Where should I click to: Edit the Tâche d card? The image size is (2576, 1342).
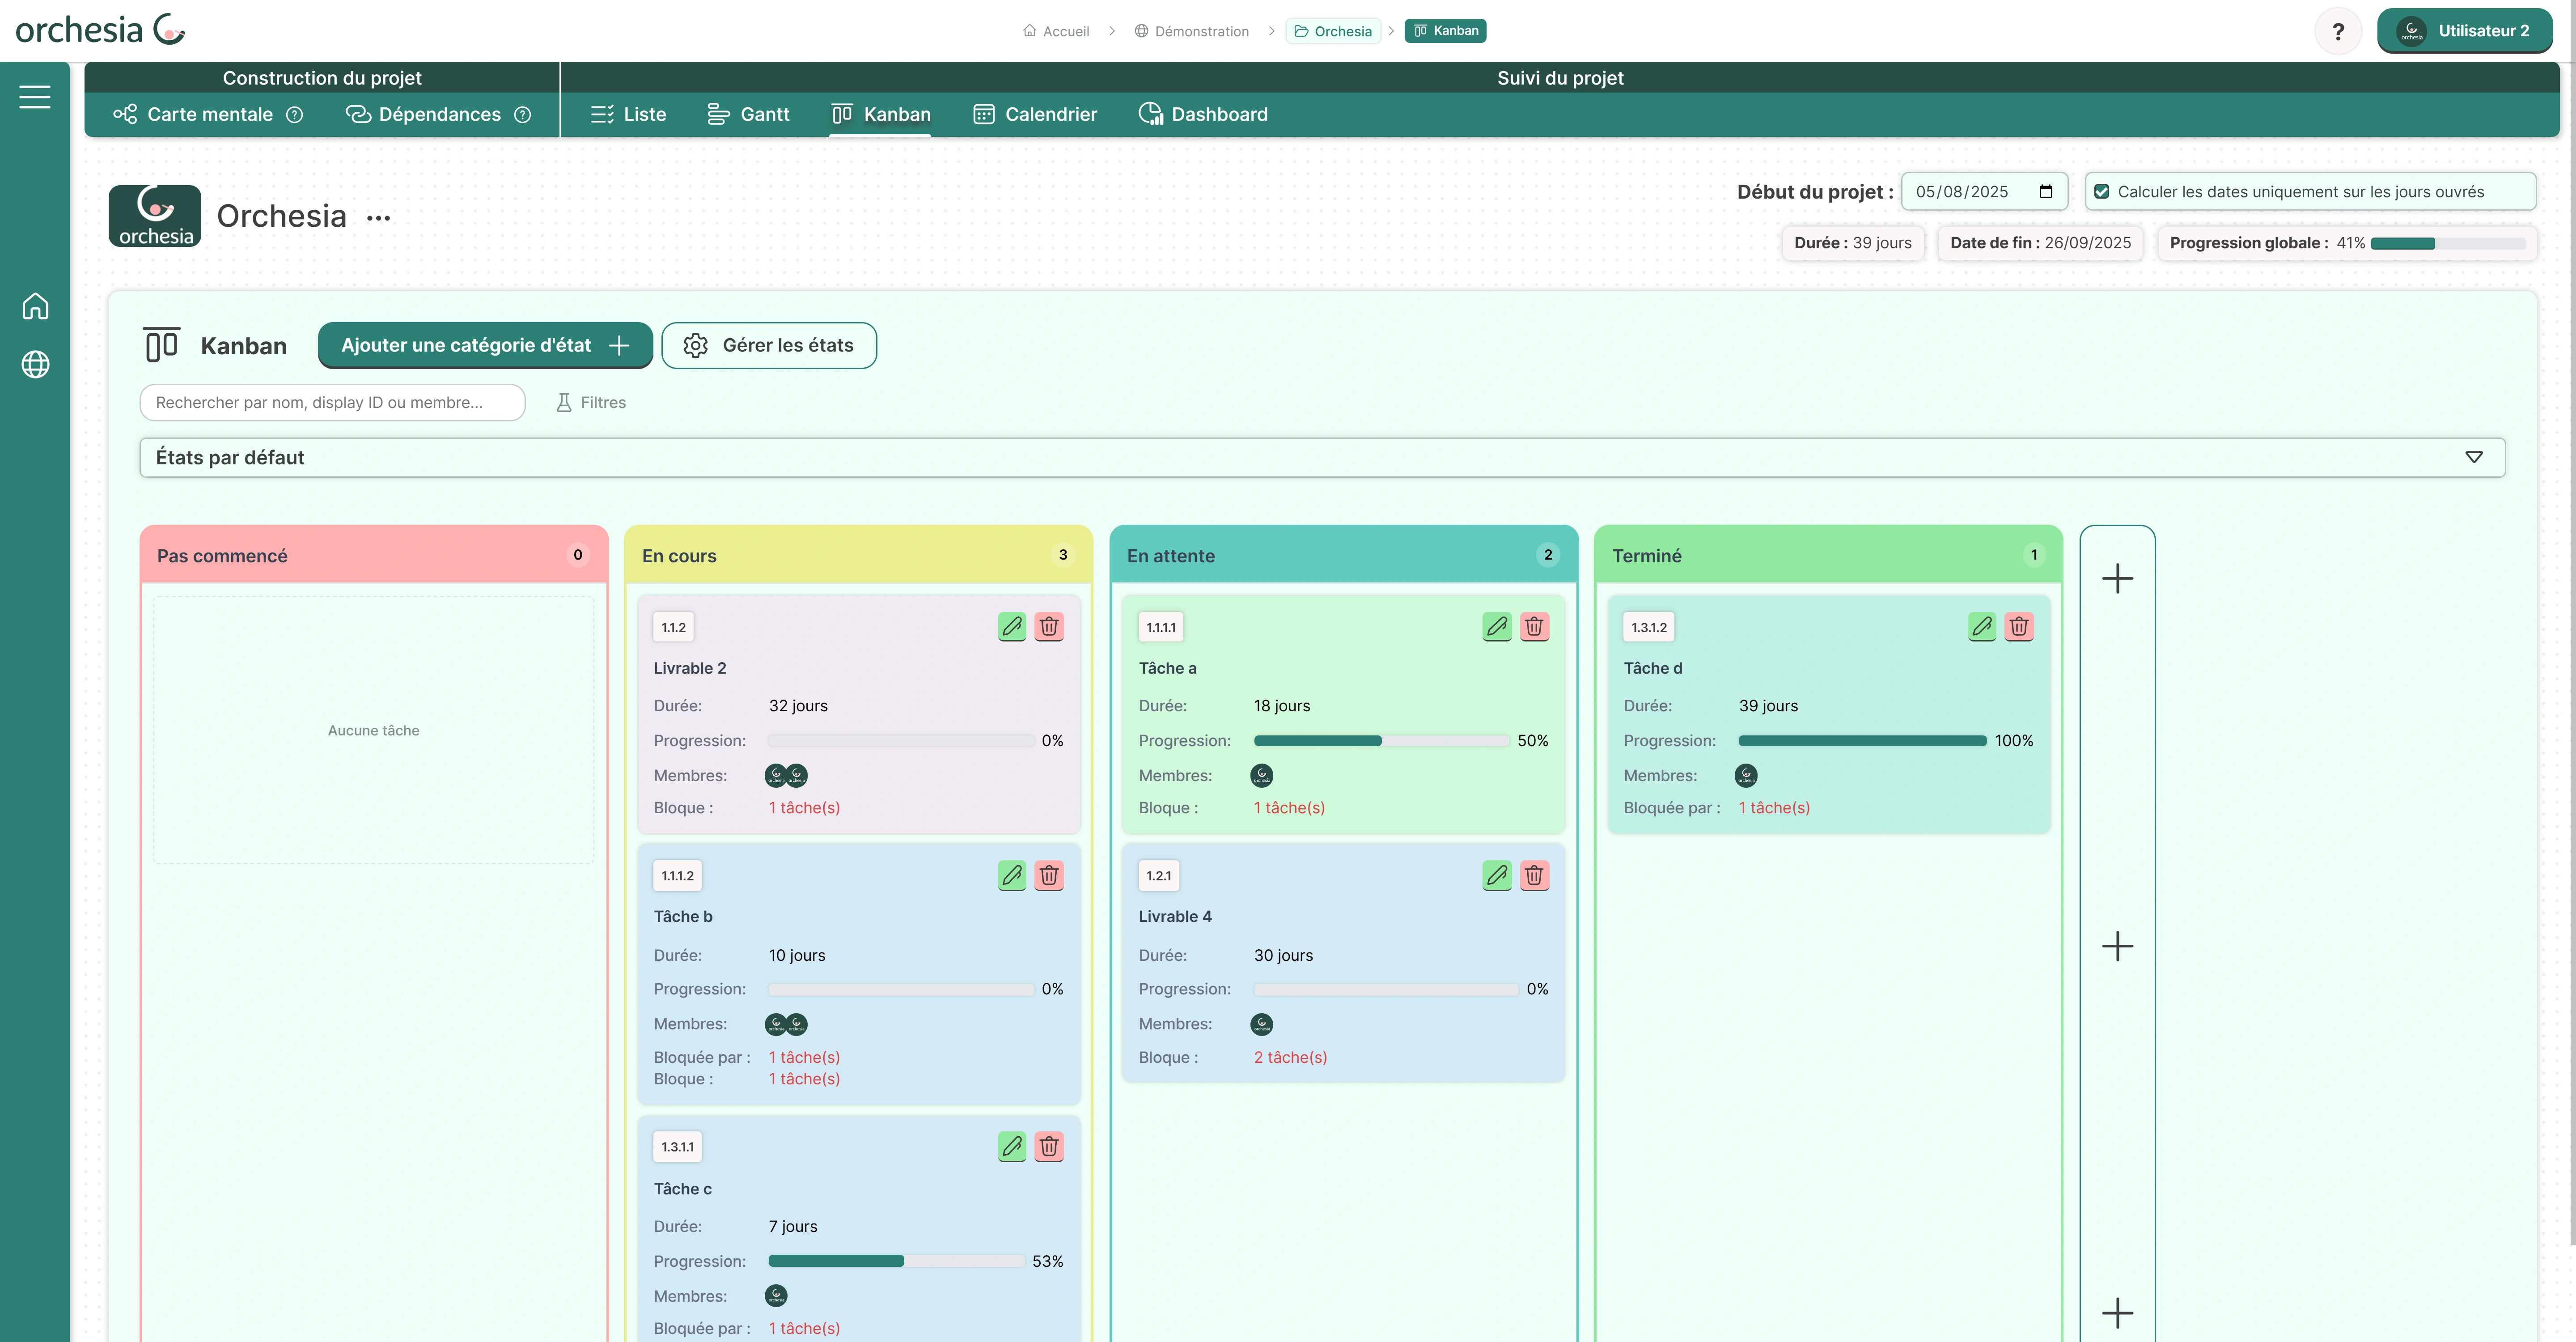click(1982, 627)
